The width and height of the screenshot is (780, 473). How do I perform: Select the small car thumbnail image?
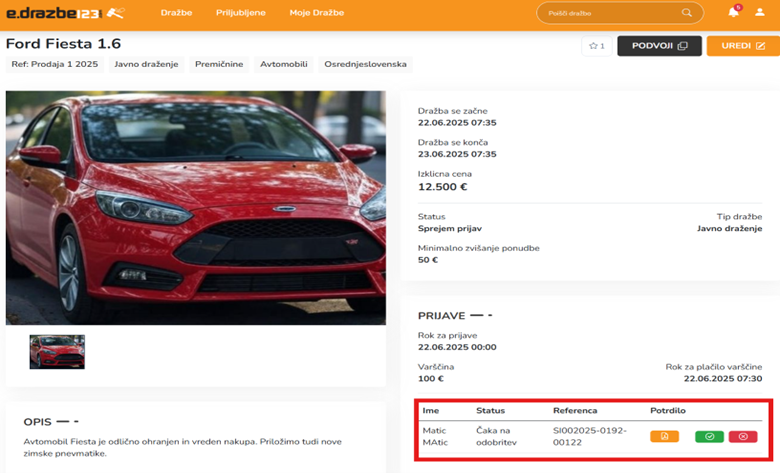point(57,351)
